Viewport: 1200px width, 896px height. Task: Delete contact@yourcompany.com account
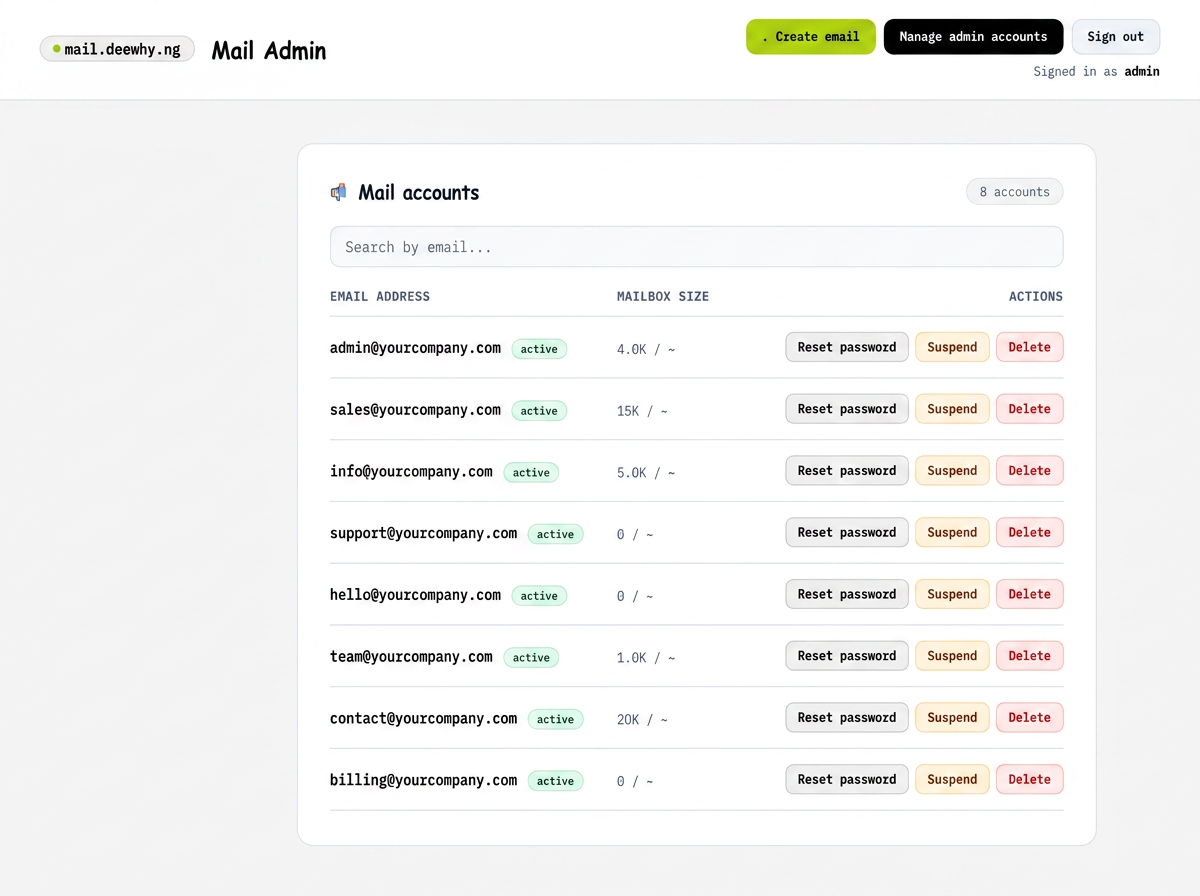coord(1029,718)
